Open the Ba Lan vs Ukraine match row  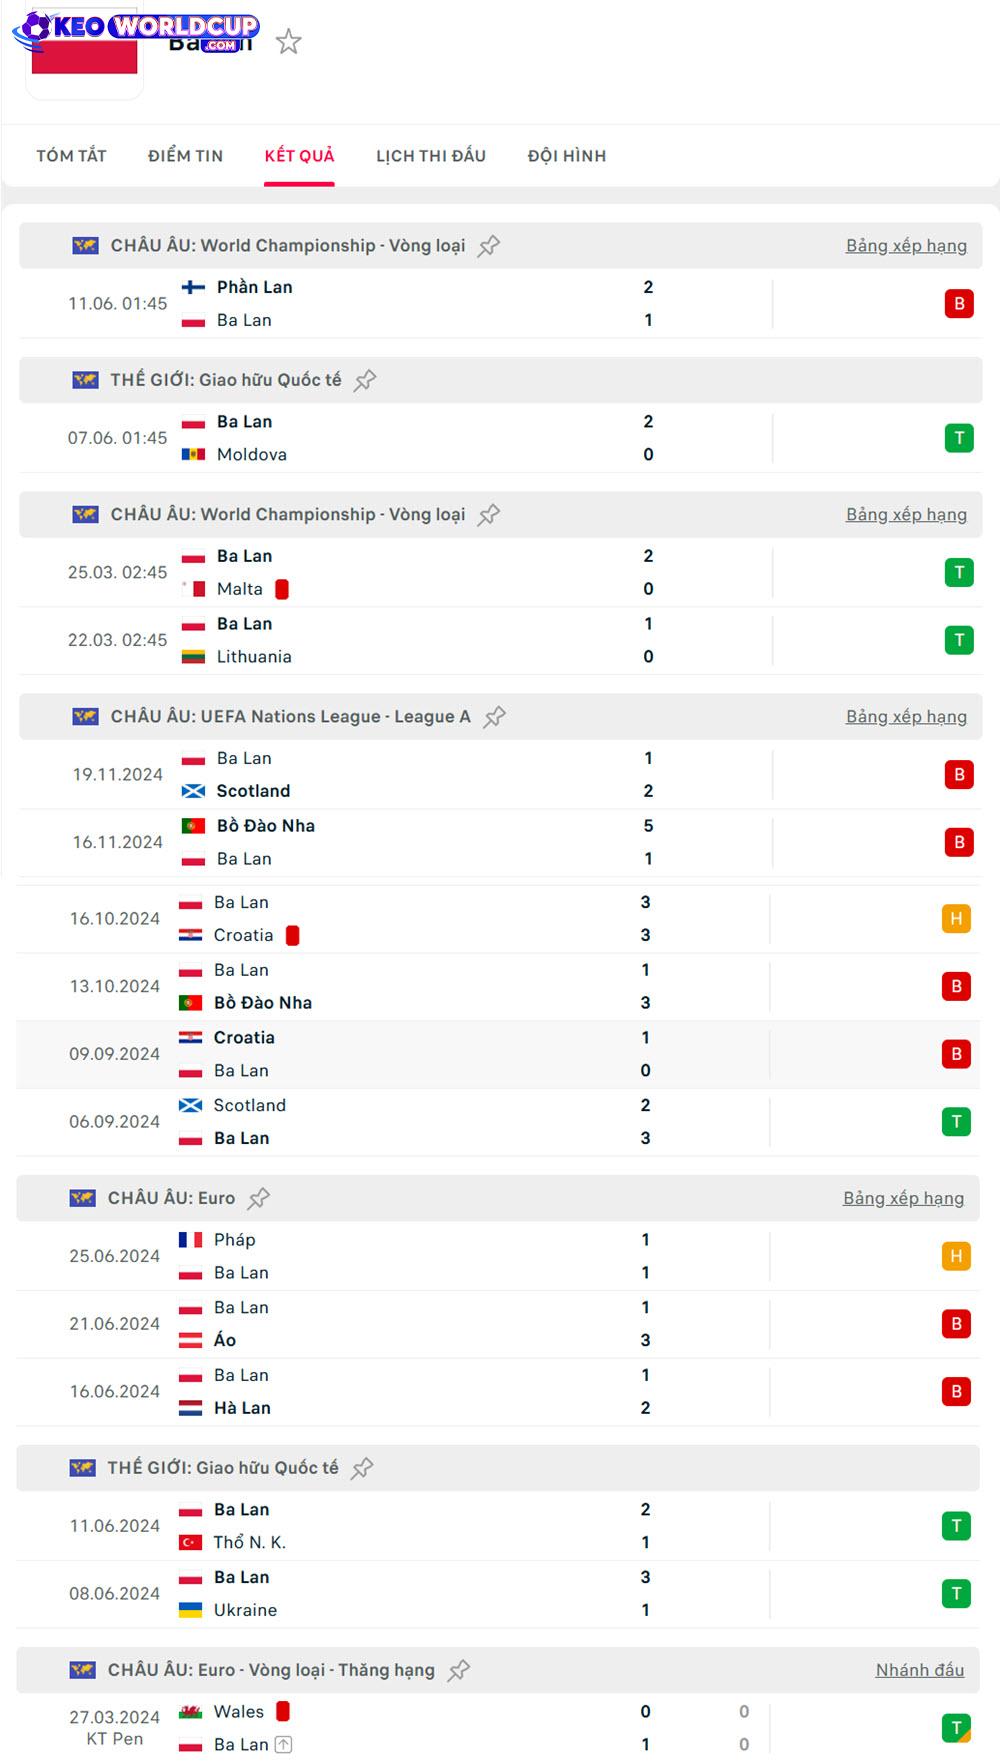(x=498, y=1594)
